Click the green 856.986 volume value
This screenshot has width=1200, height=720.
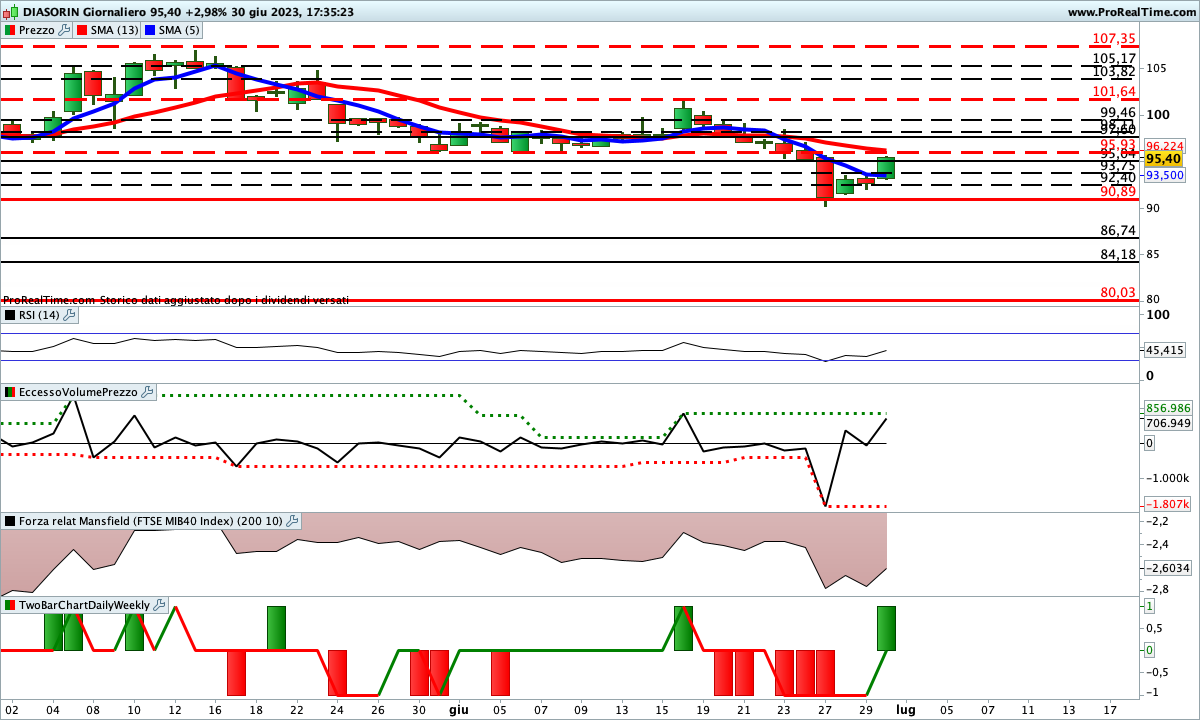[x=1168, y=408]
